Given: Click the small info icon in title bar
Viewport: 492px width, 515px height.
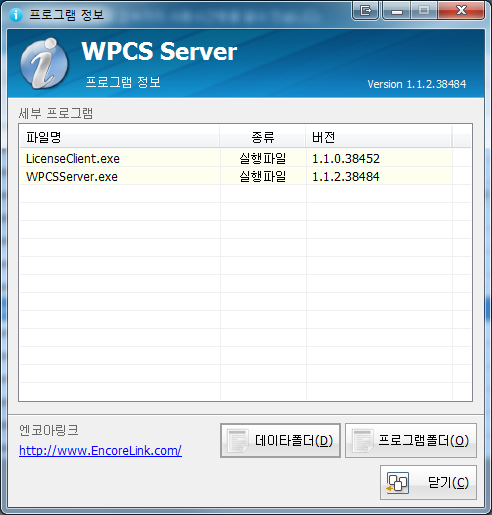Looking at the screenshot, I should coord(16,15).
